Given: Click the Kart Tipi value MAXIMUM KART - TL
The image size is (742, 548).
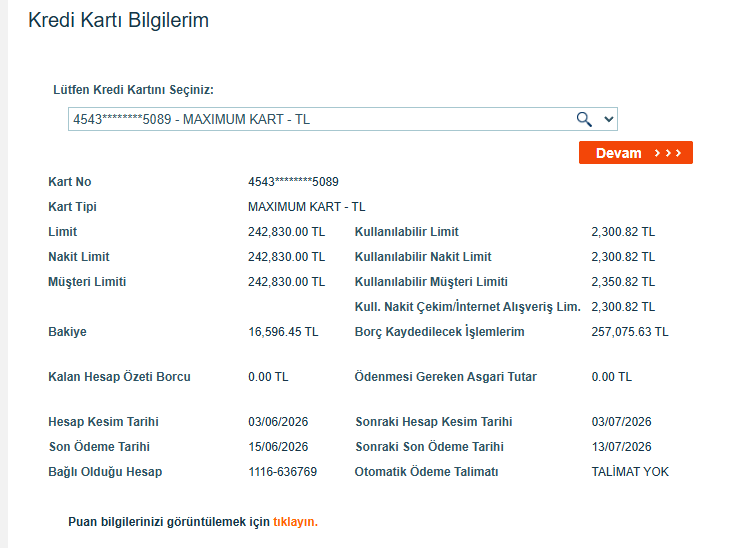Looking at the screenshot, I should pyautogui.click(x=306, y=207).
